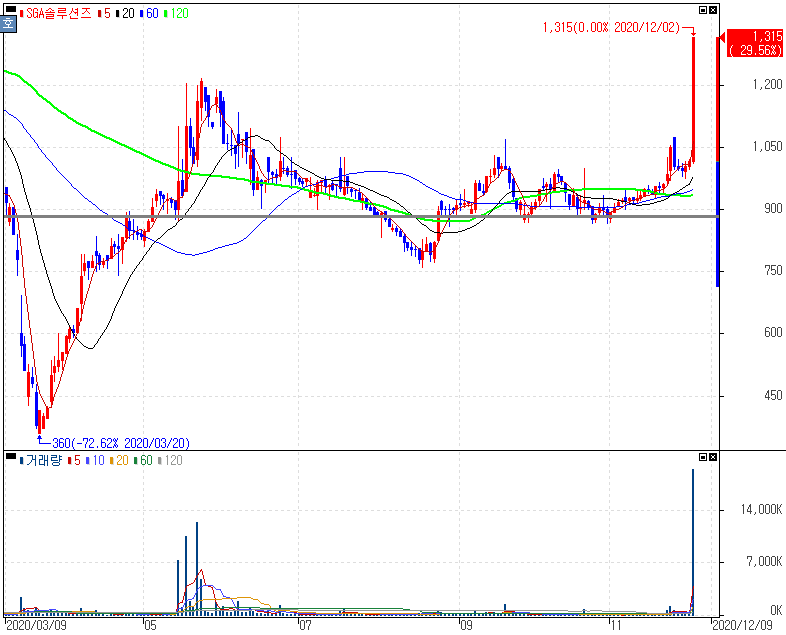Click the 1,200 price axis label
Screen dimensions: 786x635
[x=767, y=84]
